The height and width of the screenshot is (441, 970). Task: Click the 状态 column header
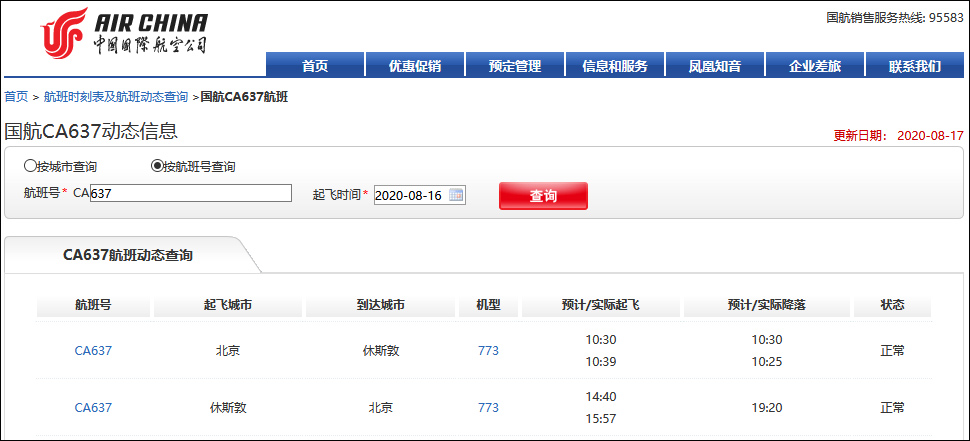[893, 305]
